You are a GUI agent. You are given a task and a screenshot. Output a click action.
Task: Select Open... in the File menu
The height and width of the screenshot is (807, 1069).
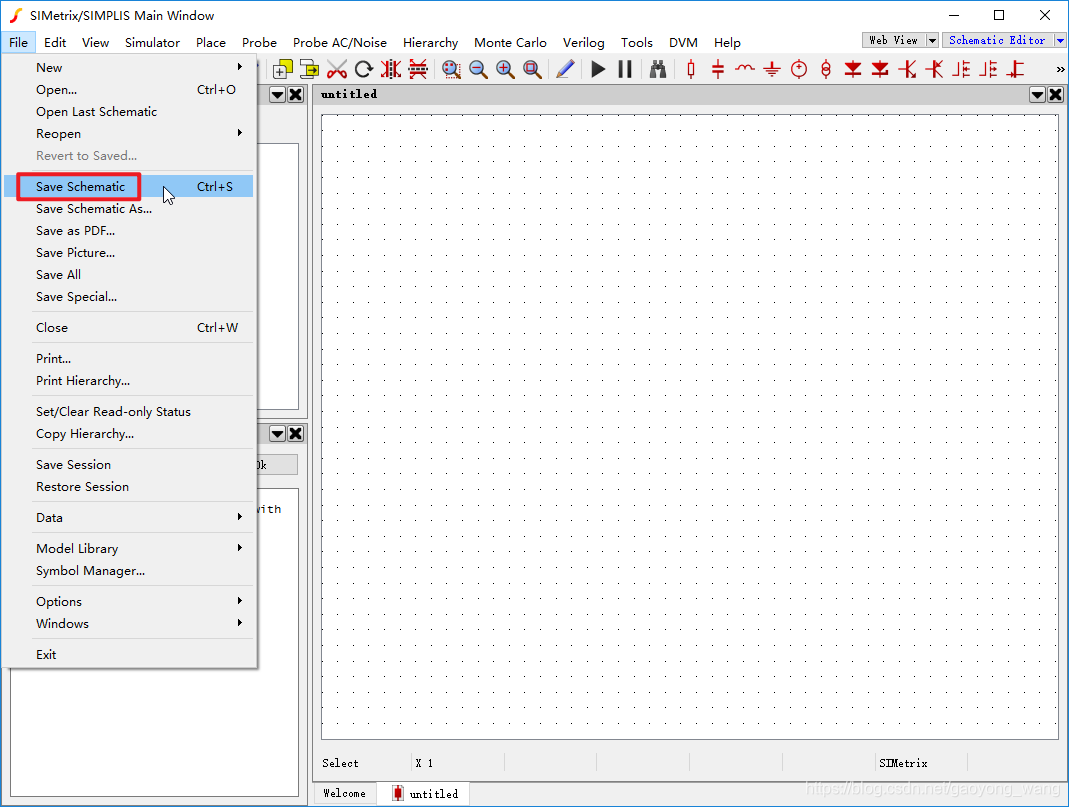click(x=129, y=89)
